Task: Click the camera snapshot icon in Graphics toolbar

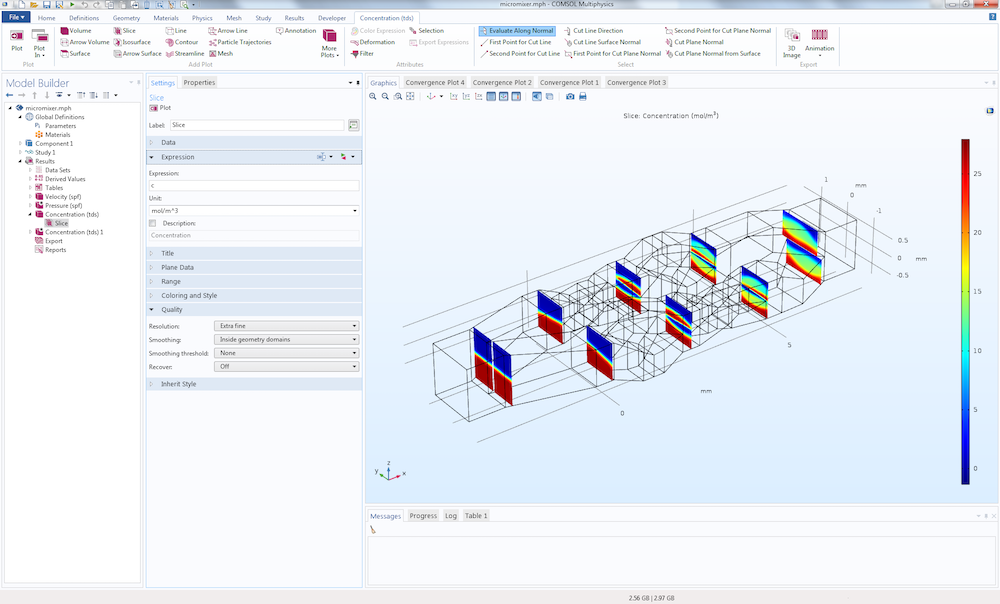Action: coord(570,96)
